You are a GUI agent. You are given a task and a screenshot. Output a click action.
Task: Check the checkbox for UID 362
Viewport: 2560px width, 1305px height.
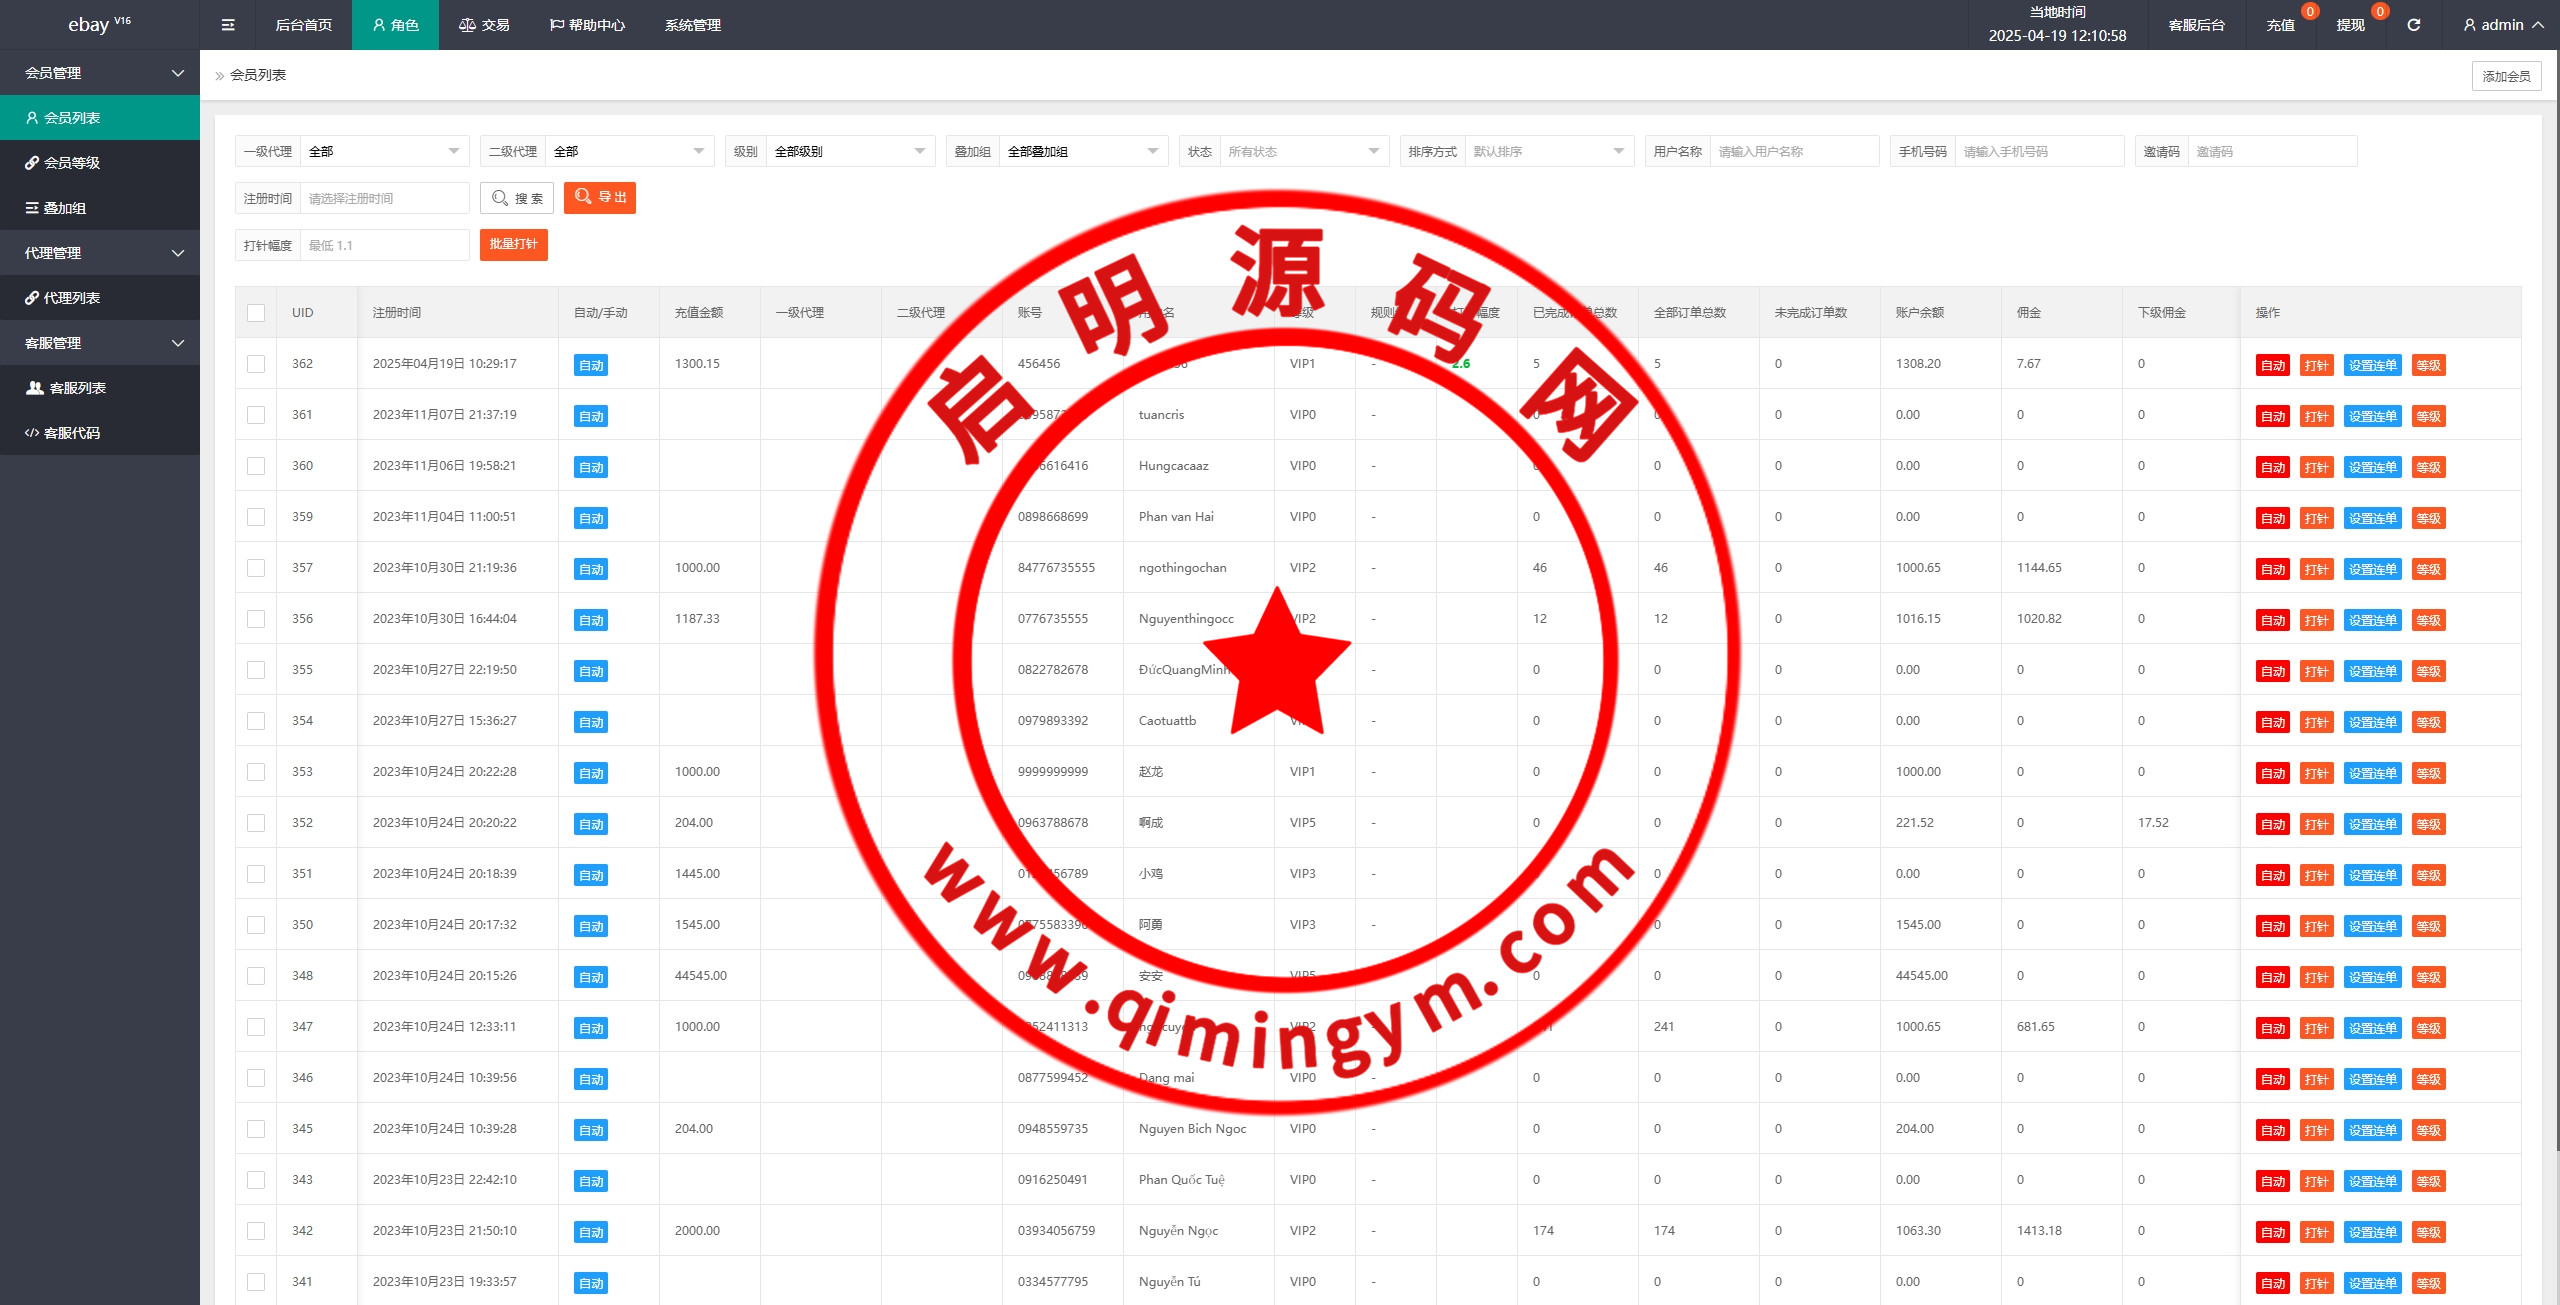[x=256, y=364]
